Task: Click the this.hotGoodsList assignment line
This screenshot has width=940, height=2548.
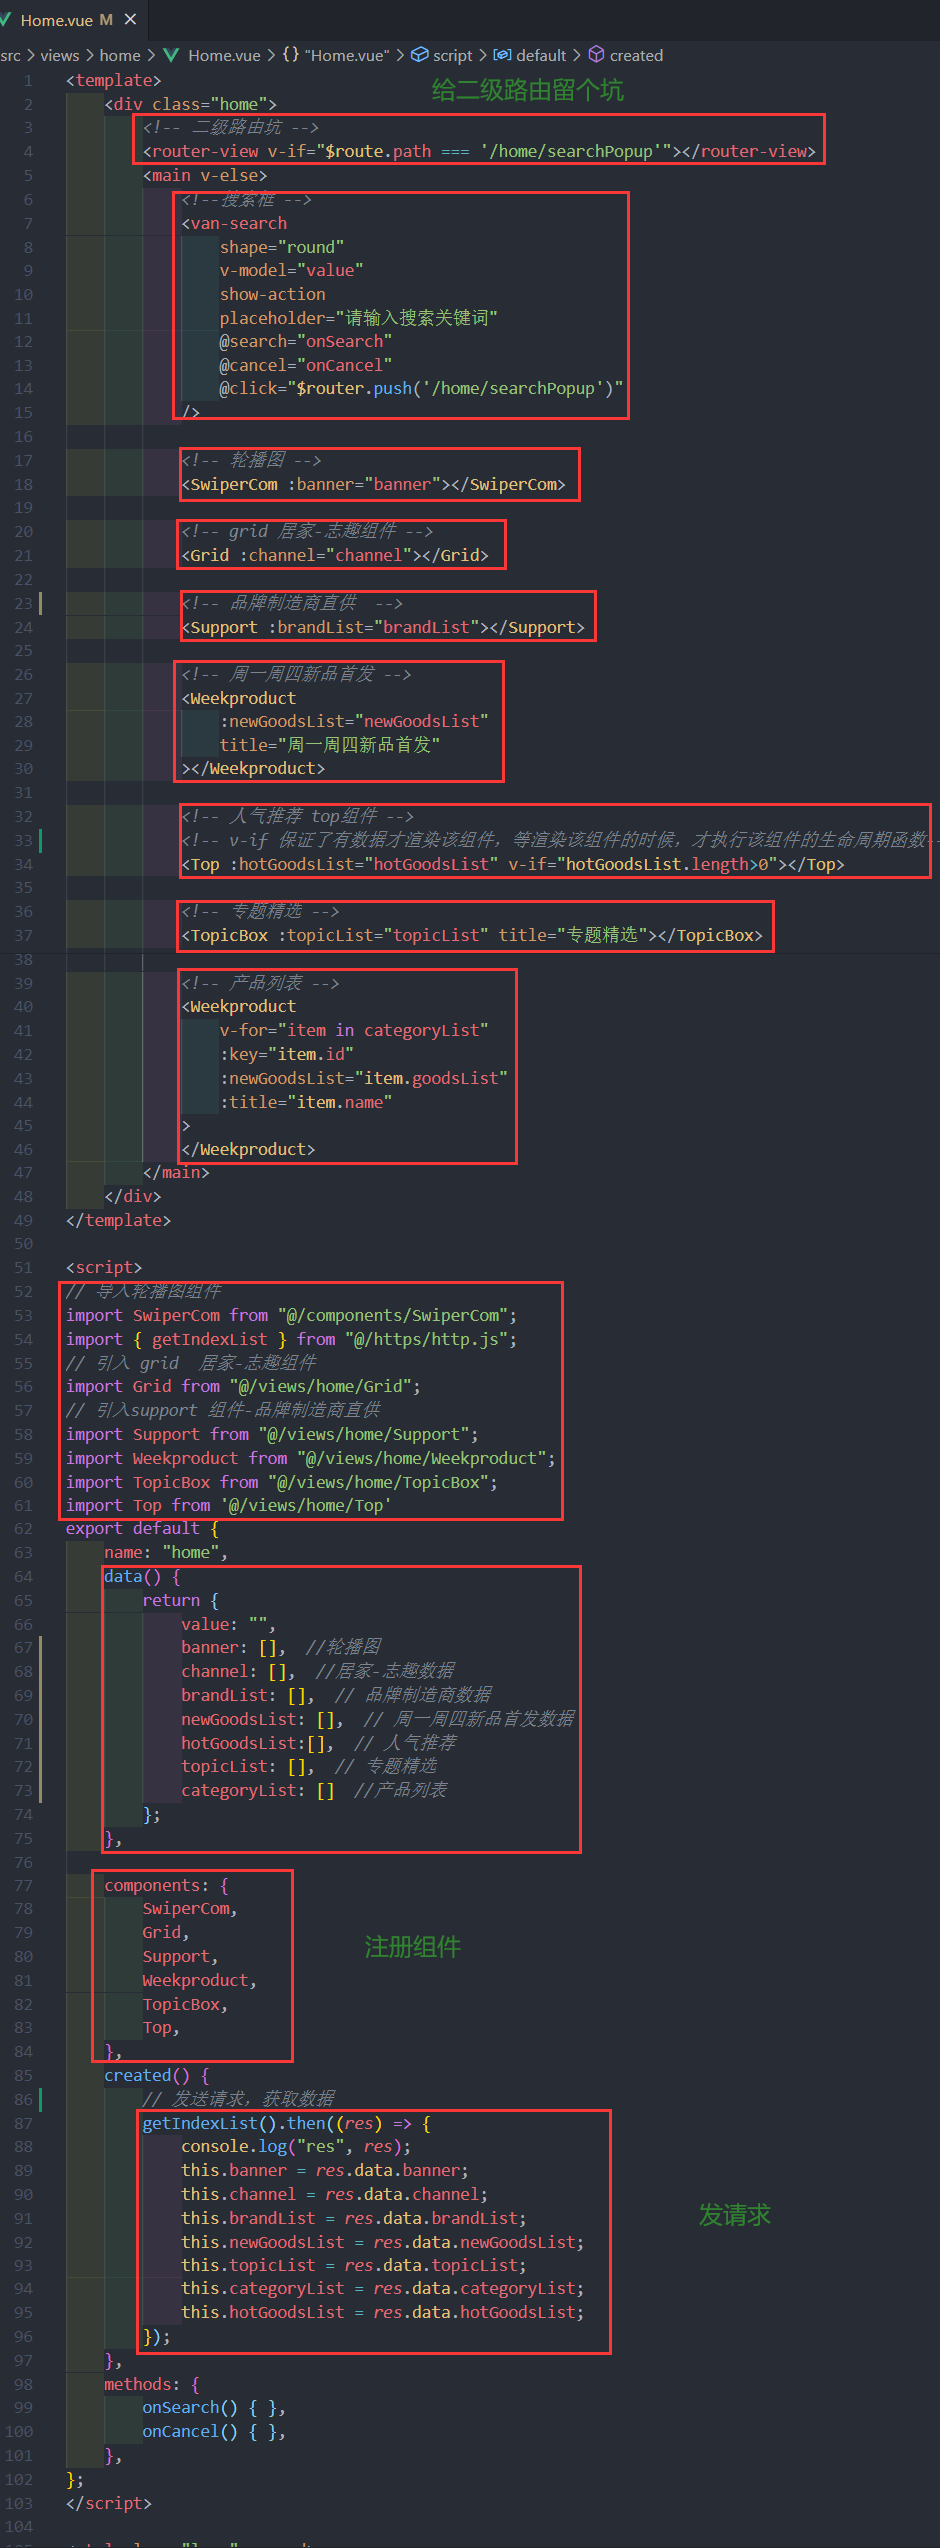Action: (x=382, y=2312)
